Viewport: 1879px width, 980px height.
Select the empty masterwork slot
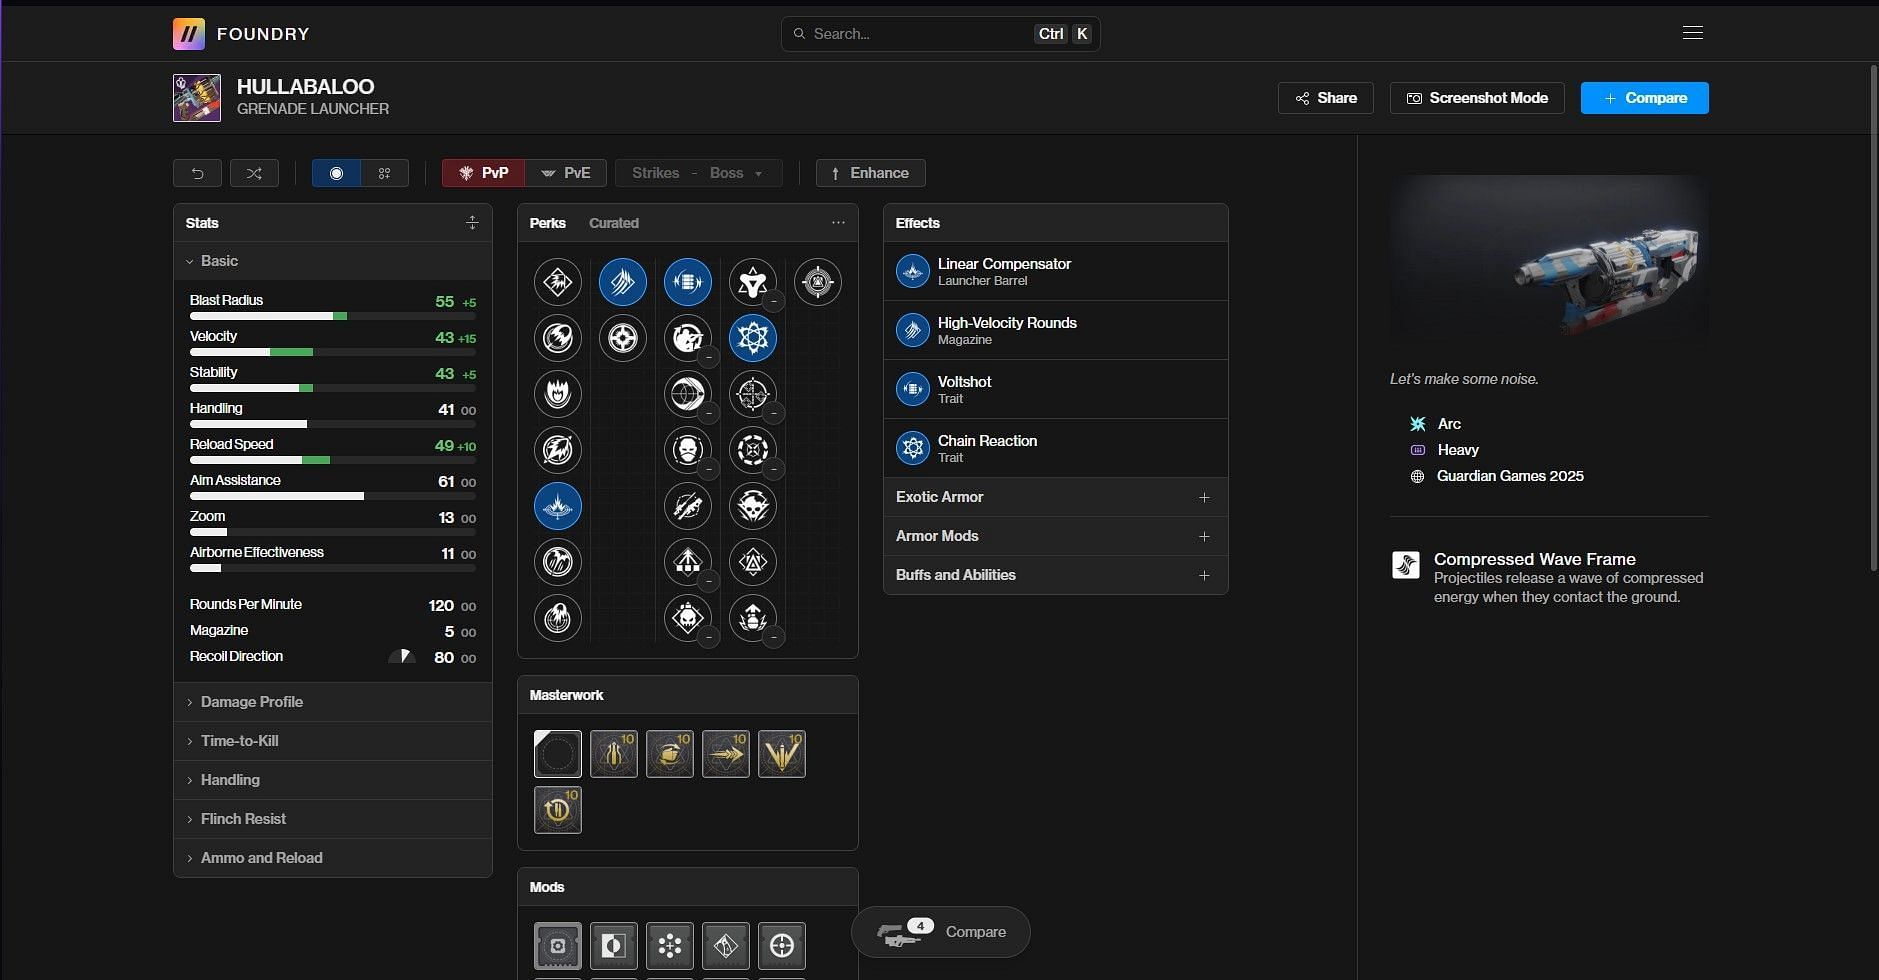click(557, 754)
